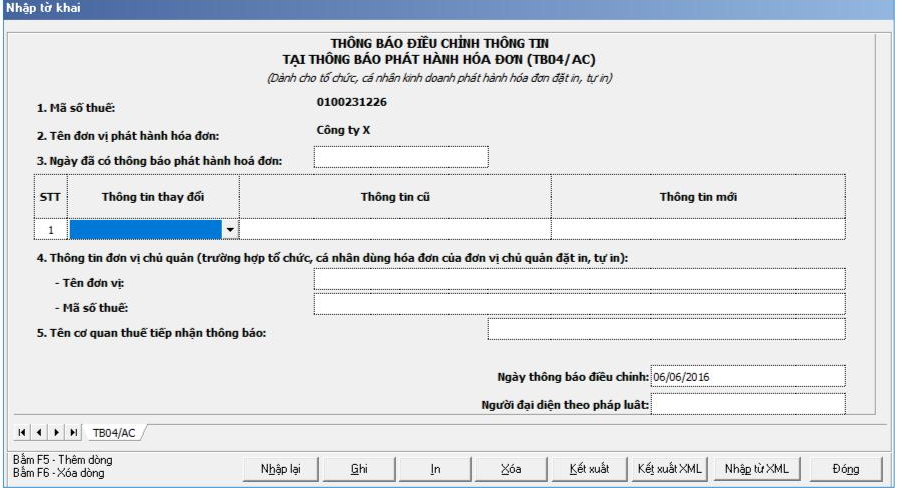Click the Thông tin mới cell in row 1
The width and height of the screenshot is (902, 491).
tap(698, 229)
